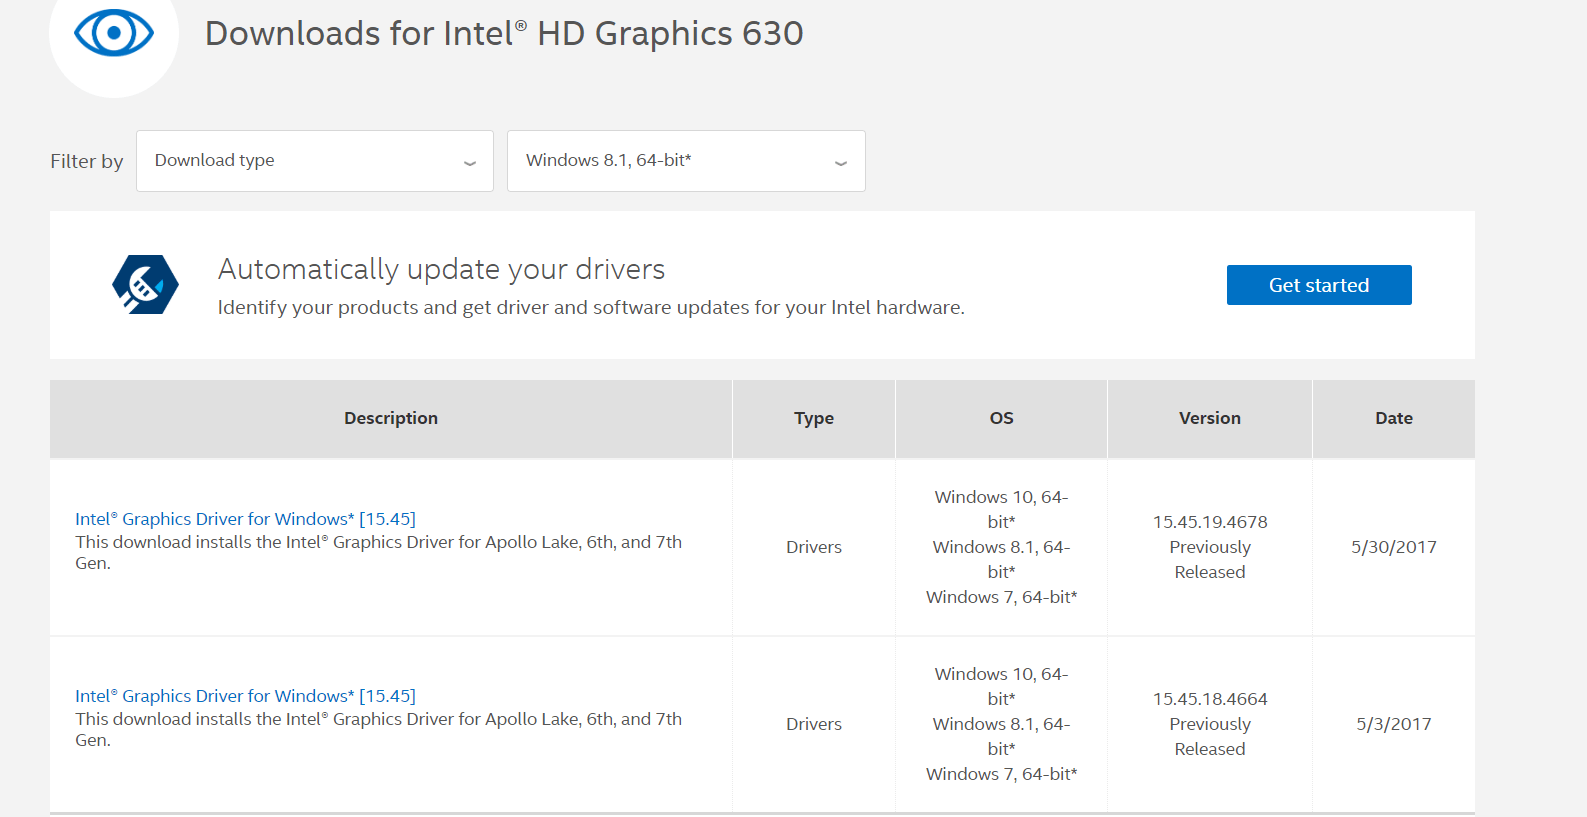Select the Date column header
Screen dimensions: 1587x817
pyautogui.click(x=1393, y=418)
